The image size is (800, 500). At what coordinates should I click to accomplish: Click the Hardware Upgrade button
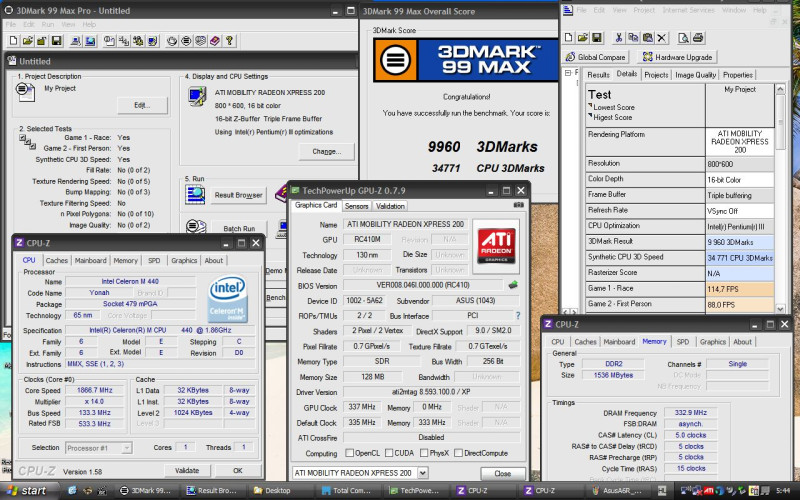[x=678, y=57]
